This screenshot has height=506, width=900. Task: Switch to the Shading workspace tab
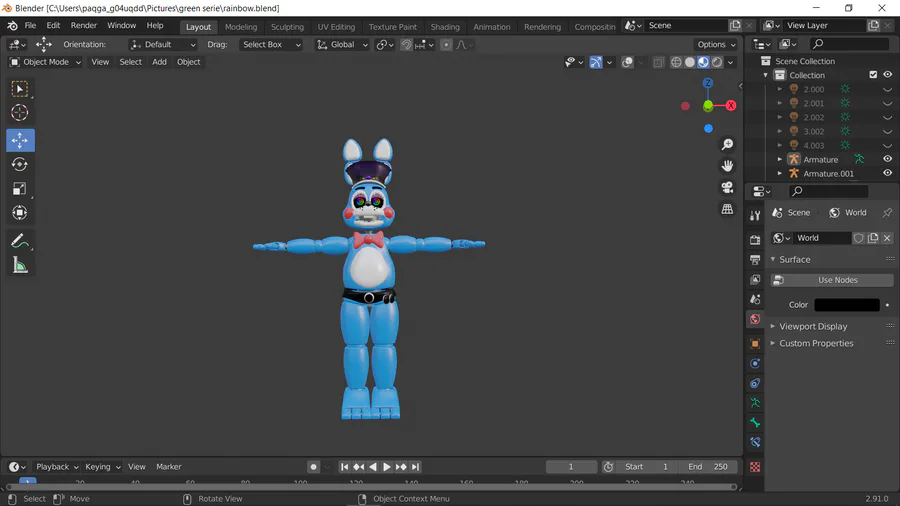[x=445, y=27]
